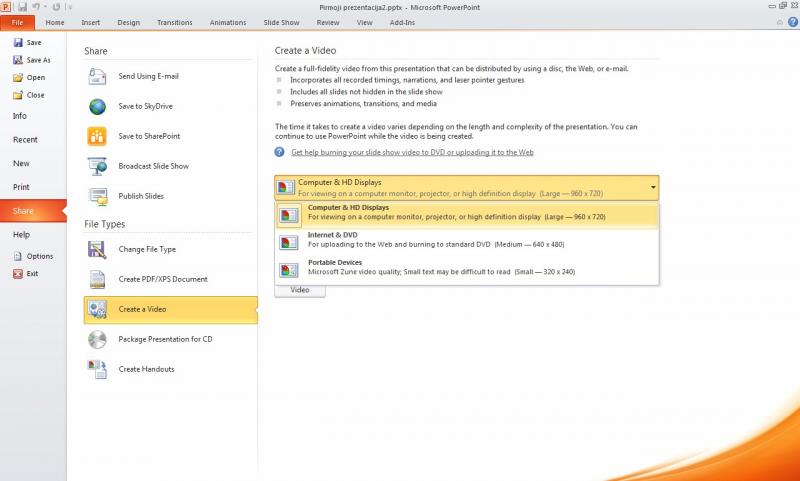Select Open in the Backstage sidebar
Viewport: 800px width, 481px height.
(29, 78)
